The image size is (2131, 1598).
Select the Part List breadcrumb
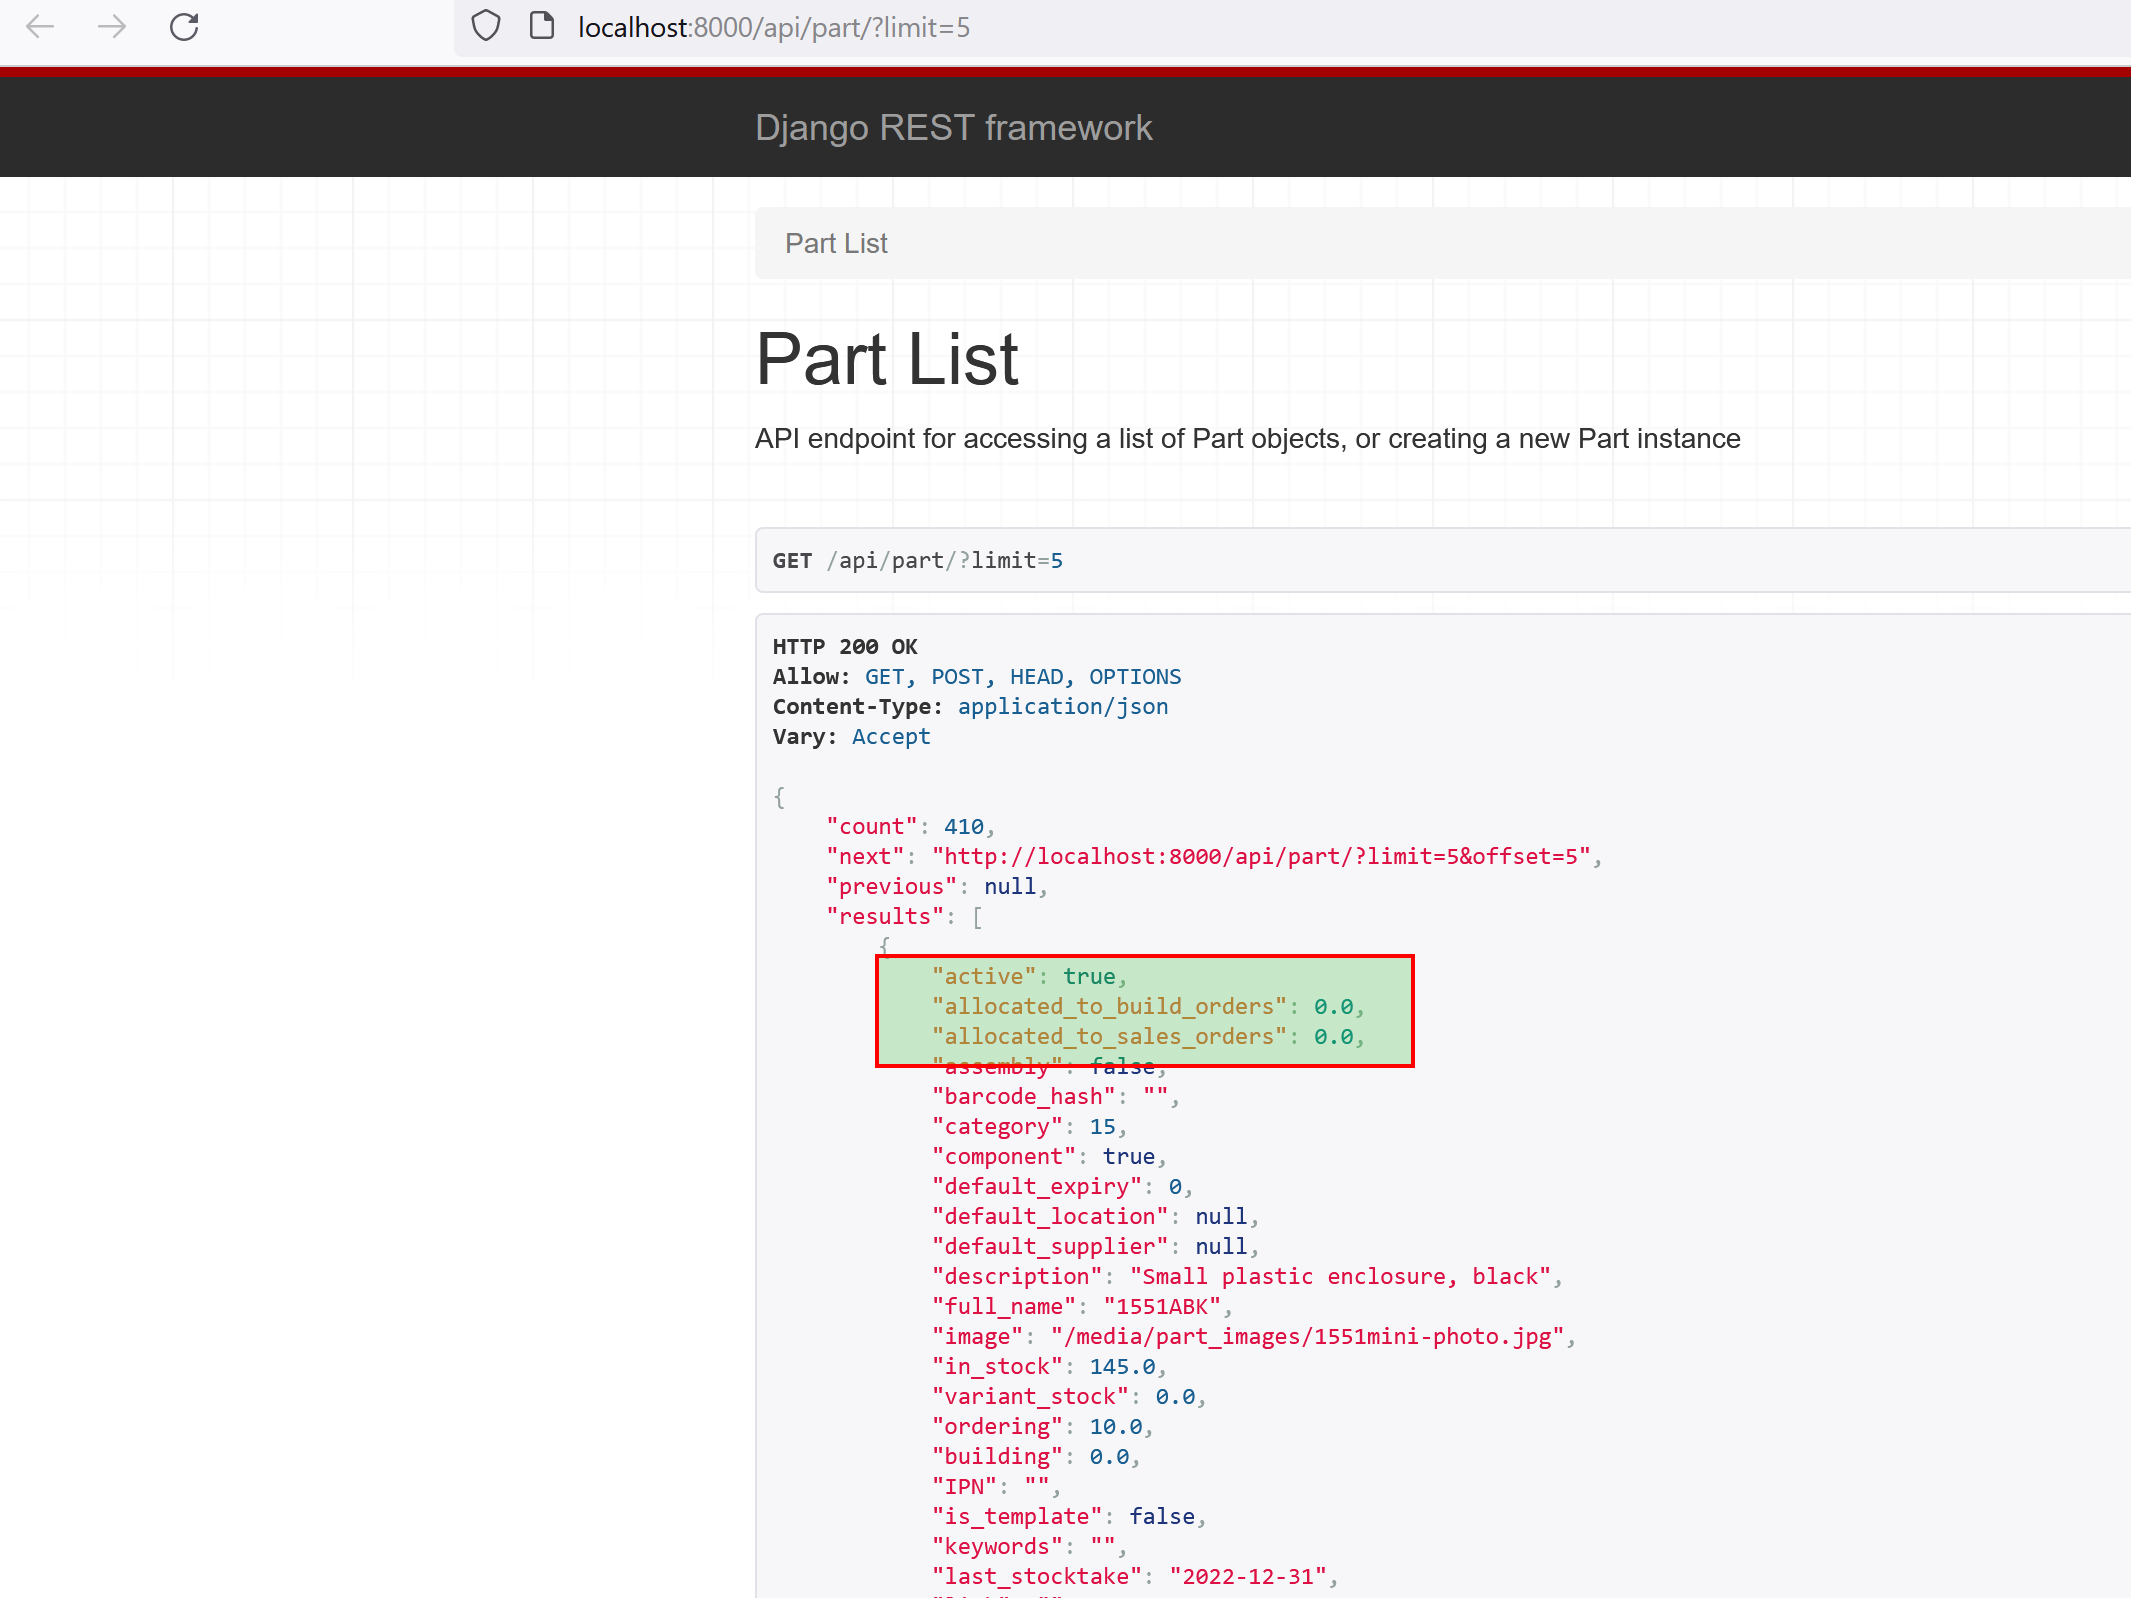pyautogui.click(x=835, y=243)
